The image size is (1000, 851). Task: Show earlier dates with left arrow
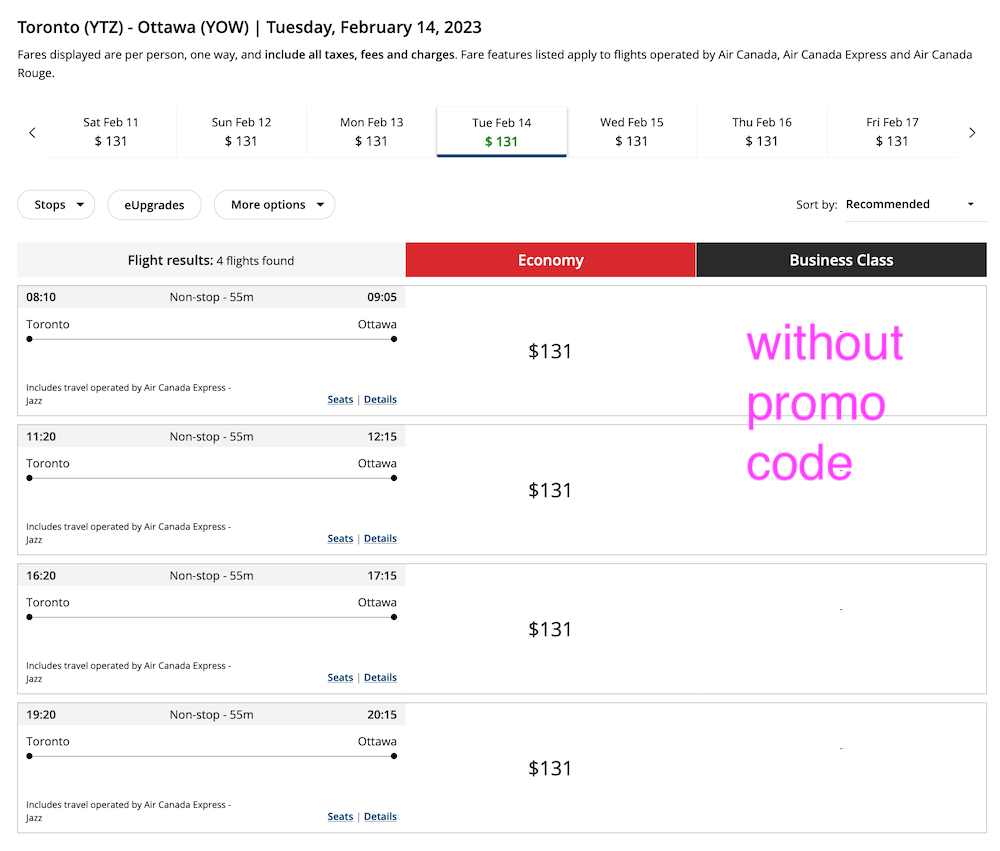click(32, 133)
